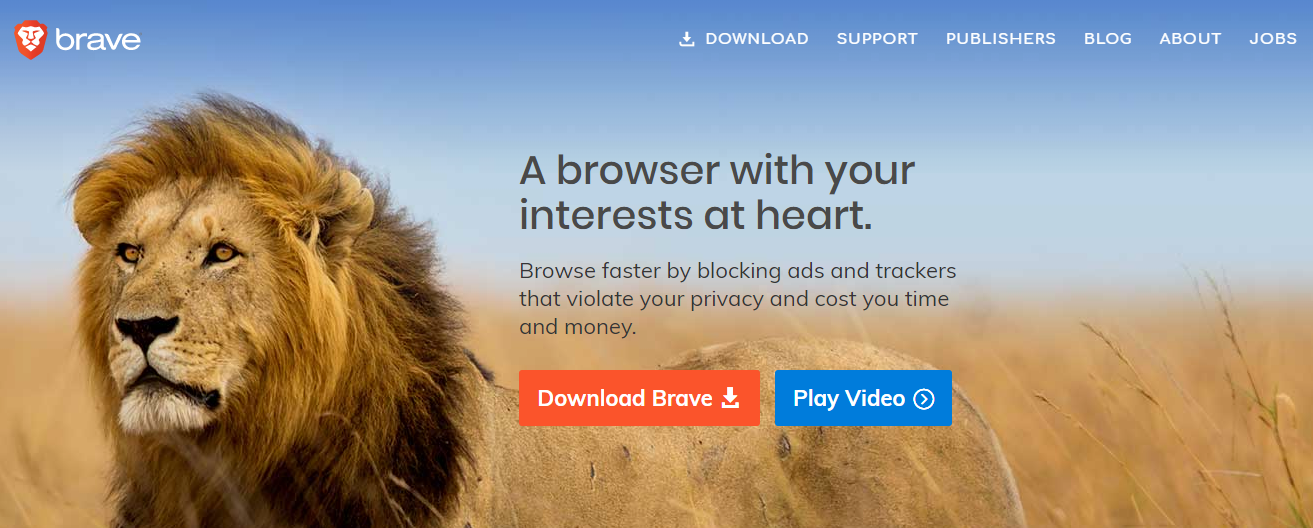Click the download icon inside Download Brave button
The width and height of the screenshot is (1313, 528).
731,398
